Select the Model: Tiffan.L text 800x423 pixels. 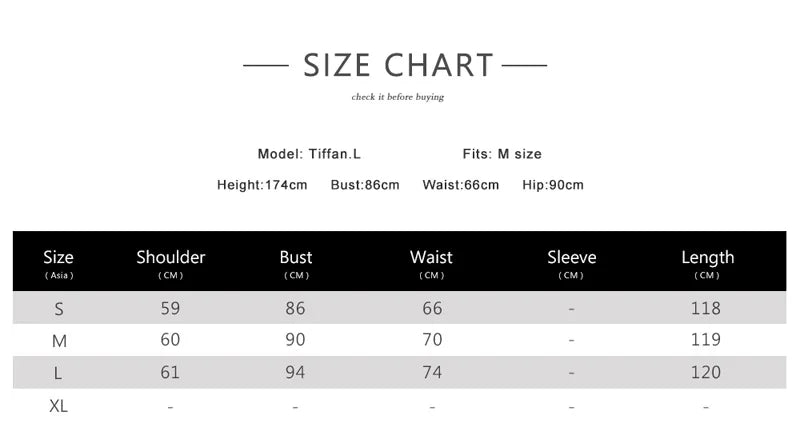(309, 154)
